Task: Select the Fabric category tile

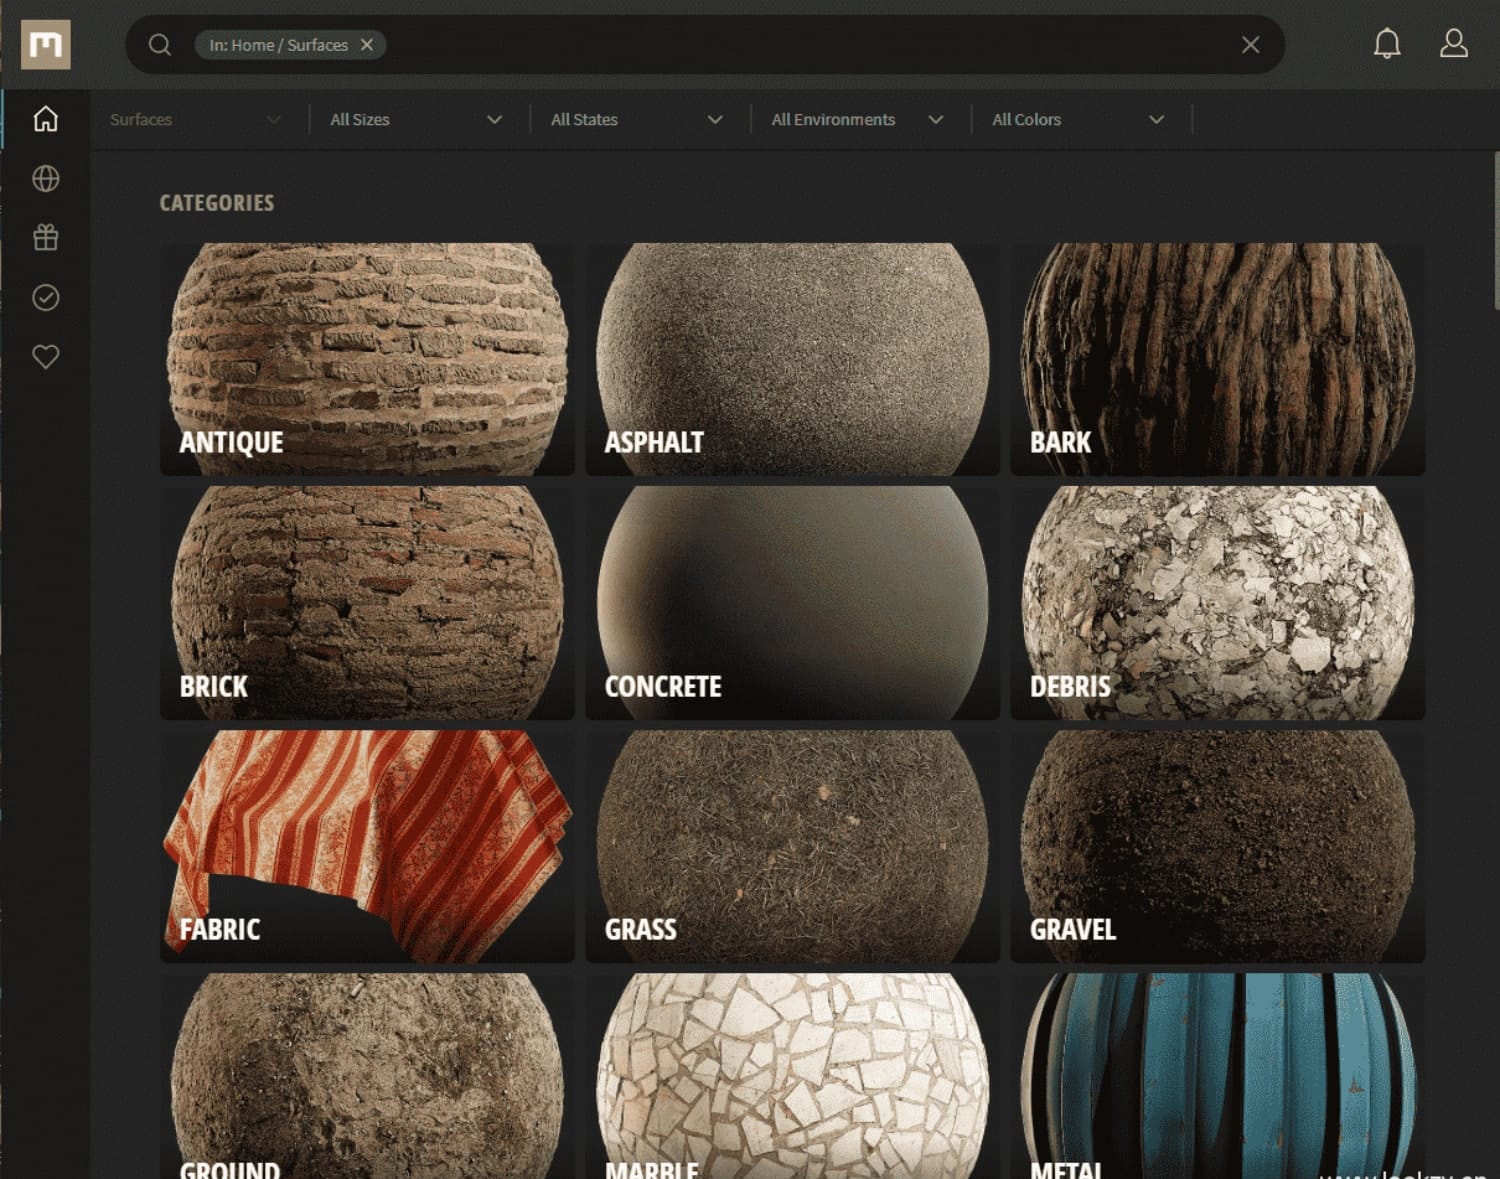Action: tap(367, 846)
